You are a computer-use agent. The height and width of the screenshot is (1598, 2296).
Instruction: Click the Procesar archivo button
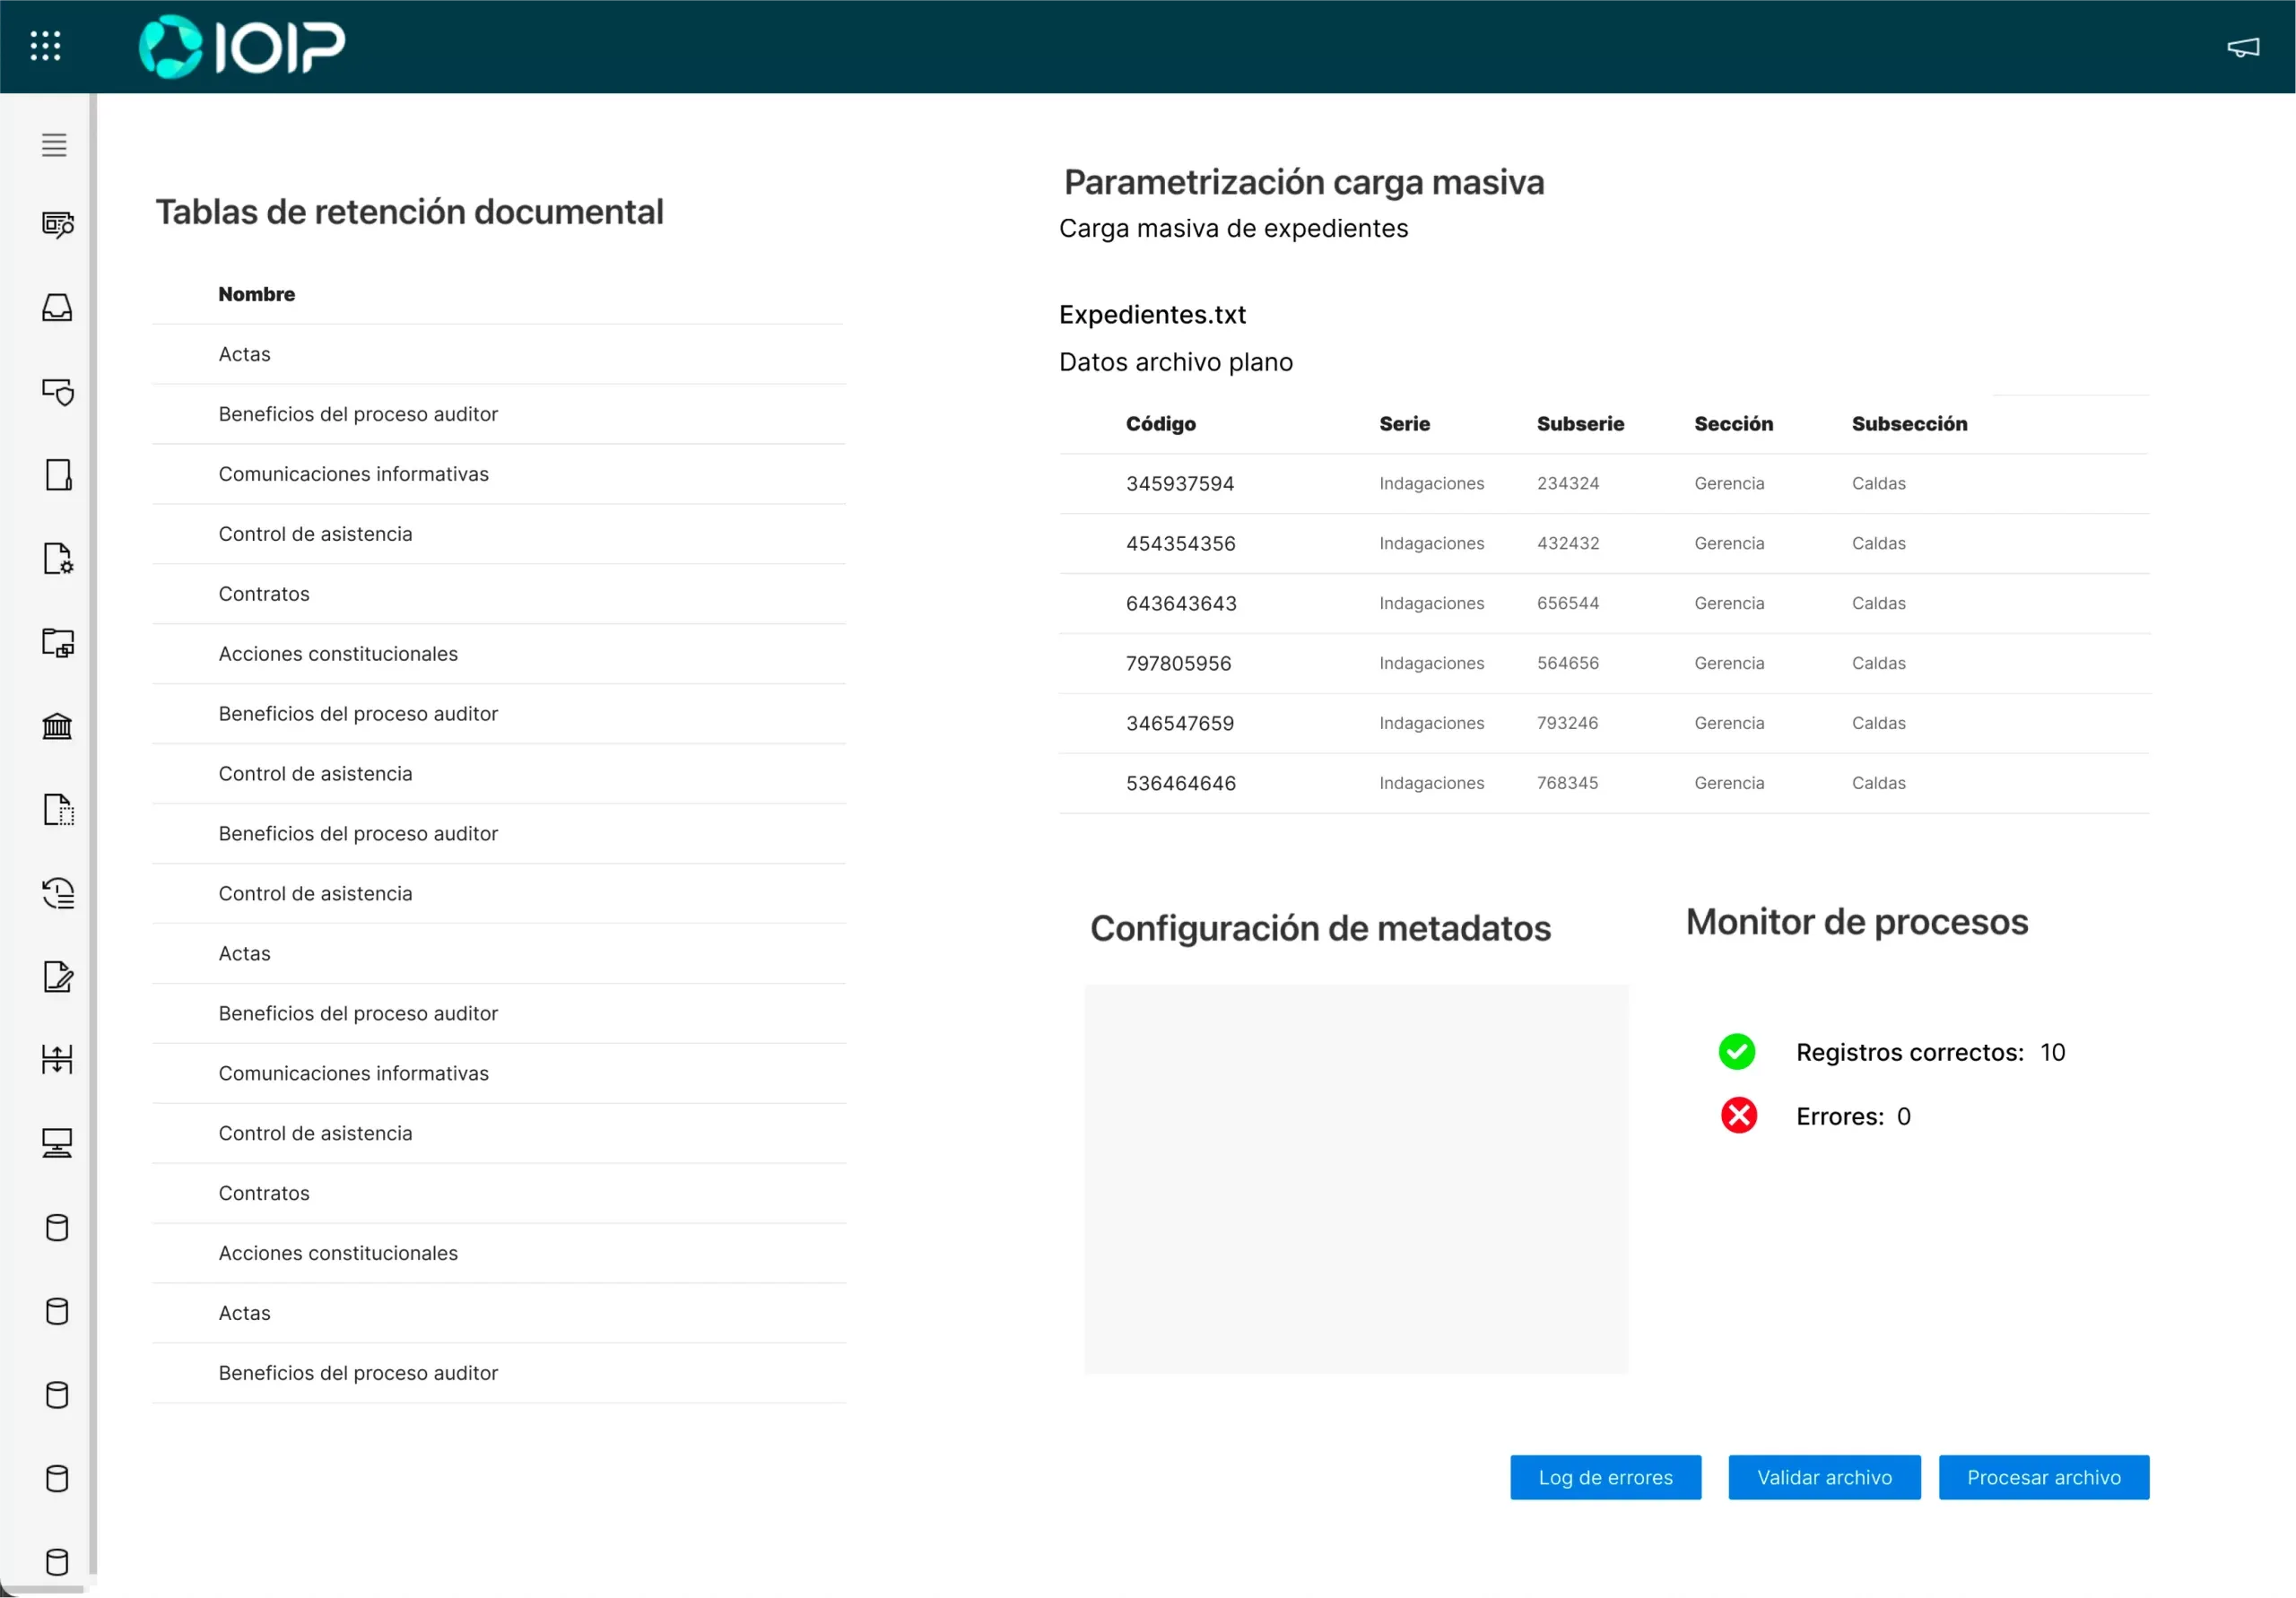(x=2043, y=1477)
